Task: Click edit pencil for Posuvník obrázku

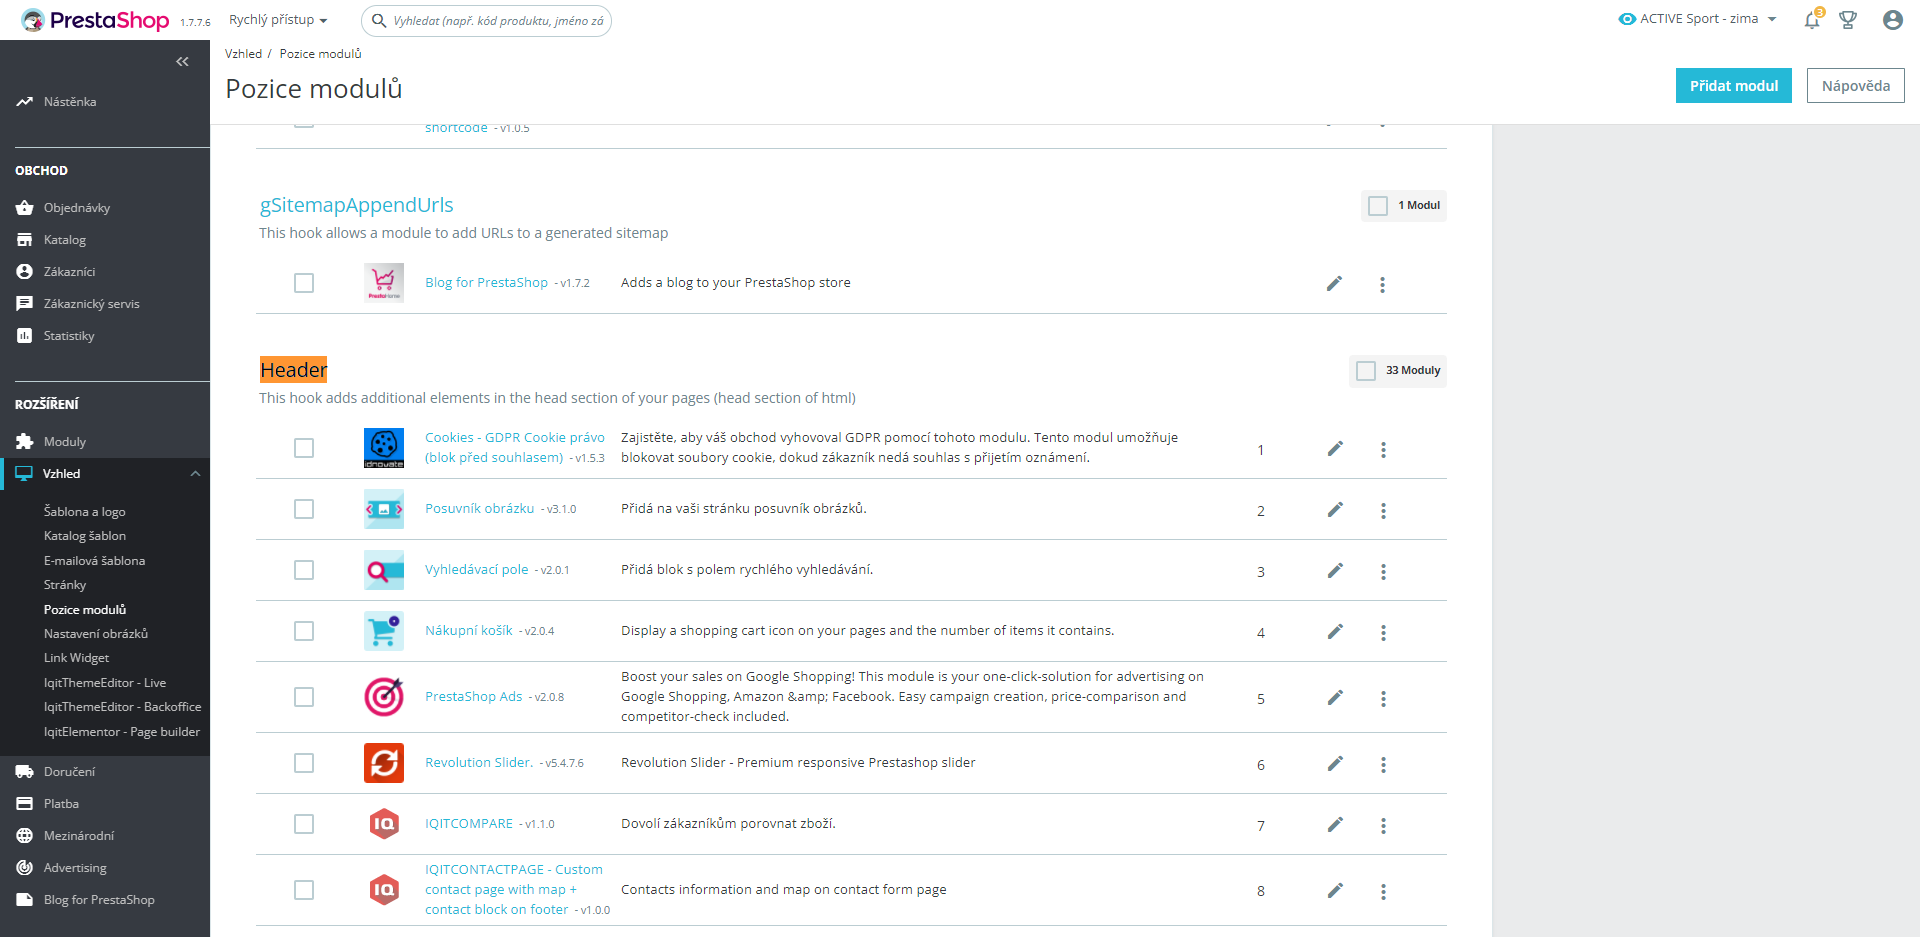Action: point(1335,510)
